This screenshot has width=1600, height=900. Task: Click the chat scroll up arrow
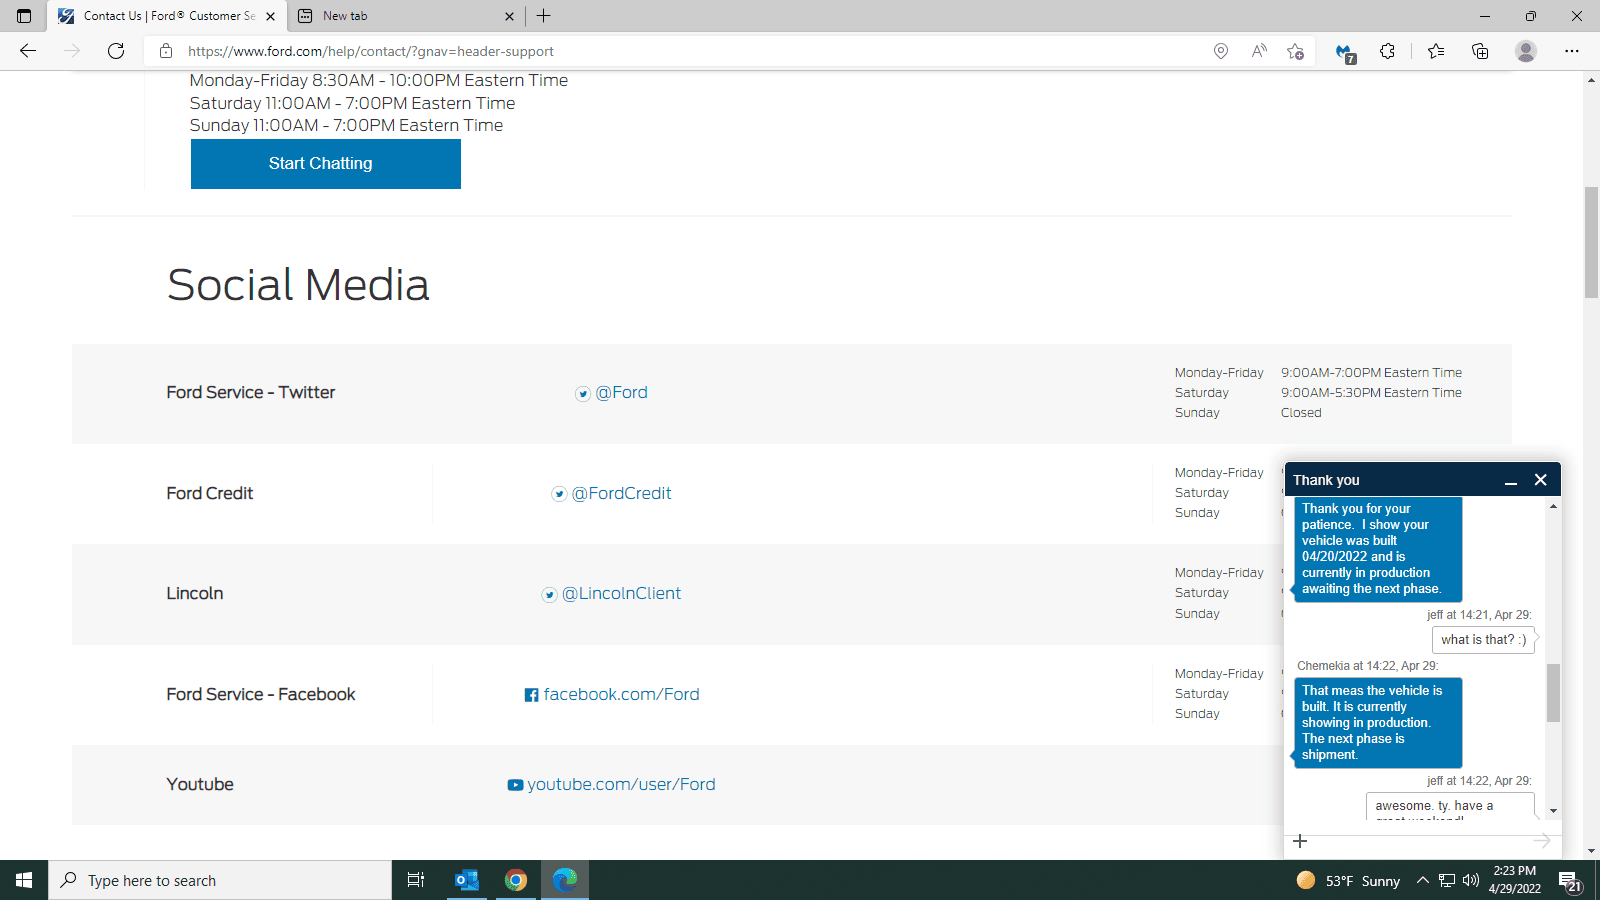tap(1553, 506)
